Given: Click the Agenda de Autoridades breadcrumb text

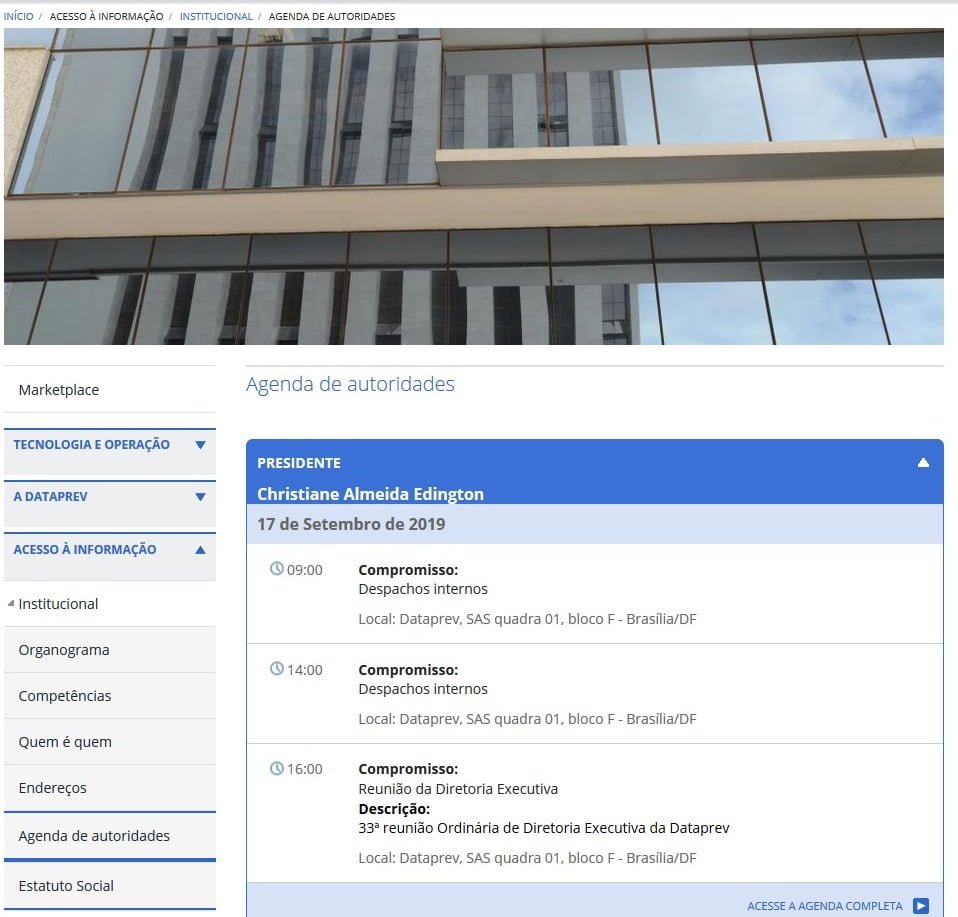Looking at the screenshot, I should click(332, 16).
